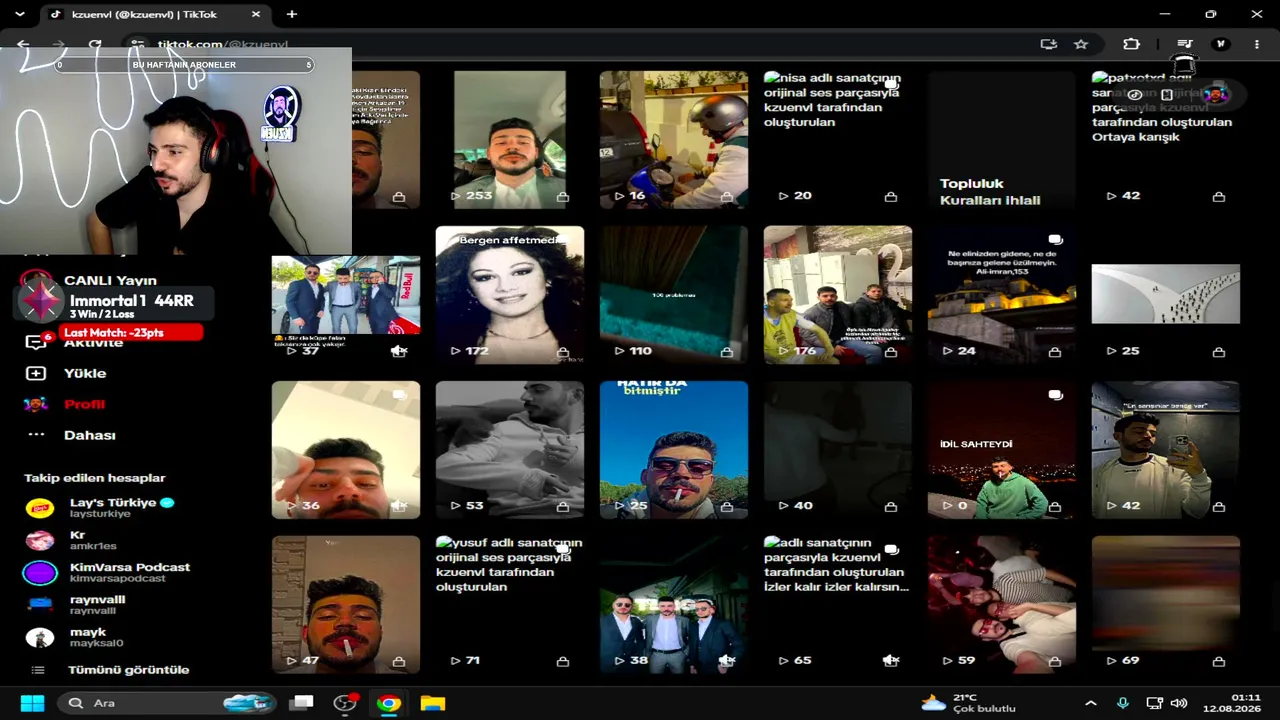Open the Chrome extensions puzzle icon
This screenshot has width=1280, height=720.
tap(1131, 44)
